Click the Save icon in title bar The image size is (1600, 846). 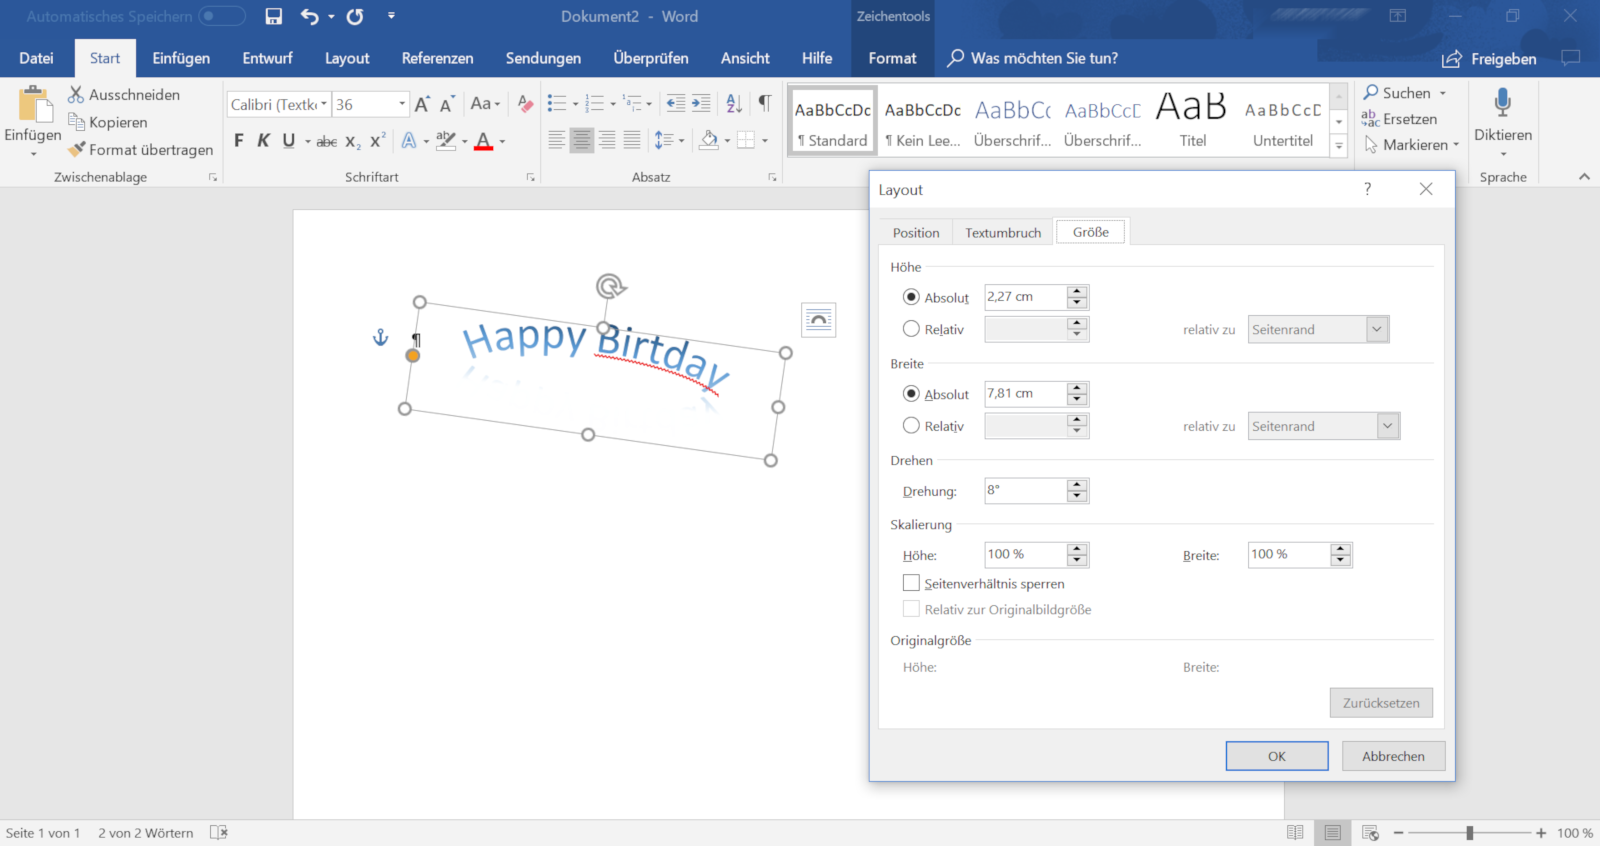[273, 16]
